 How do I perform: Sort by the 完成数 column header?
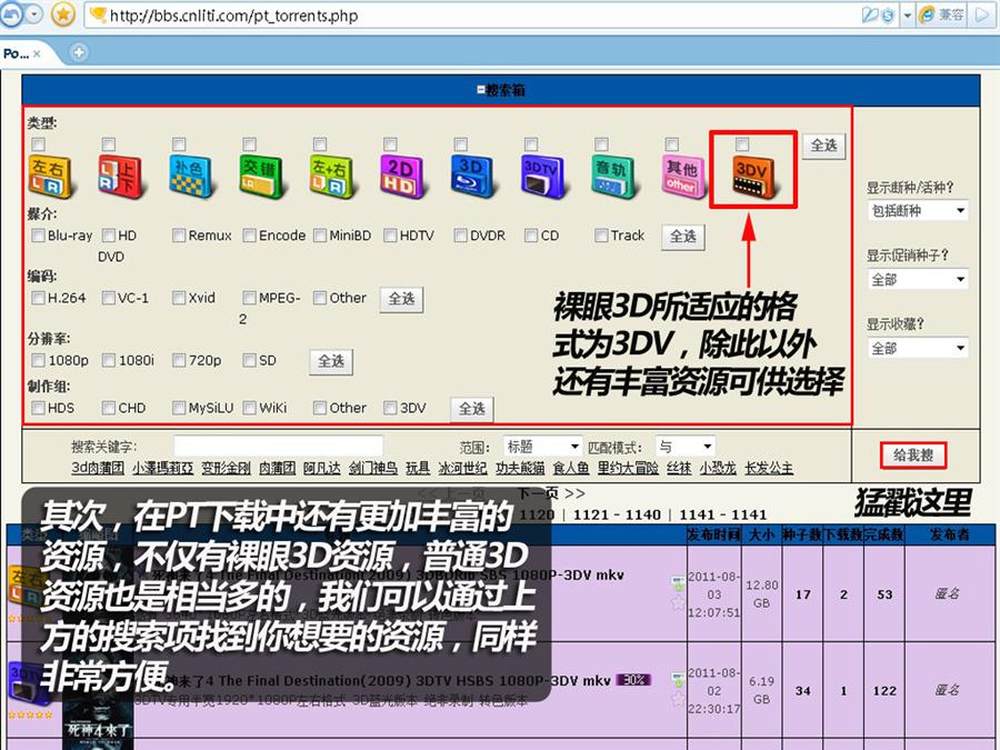pyautogui.click(x=884, y=535)
